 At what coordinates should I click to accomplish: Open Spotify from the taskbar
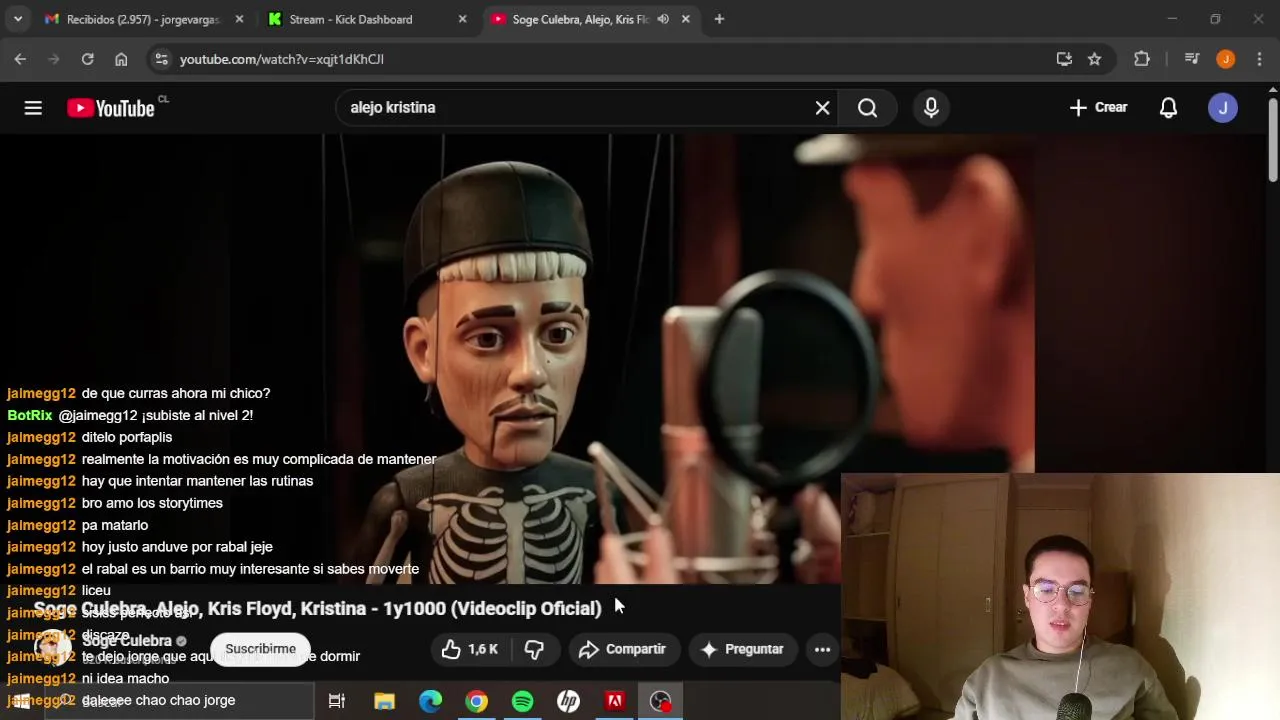click(x=522, y=701)
